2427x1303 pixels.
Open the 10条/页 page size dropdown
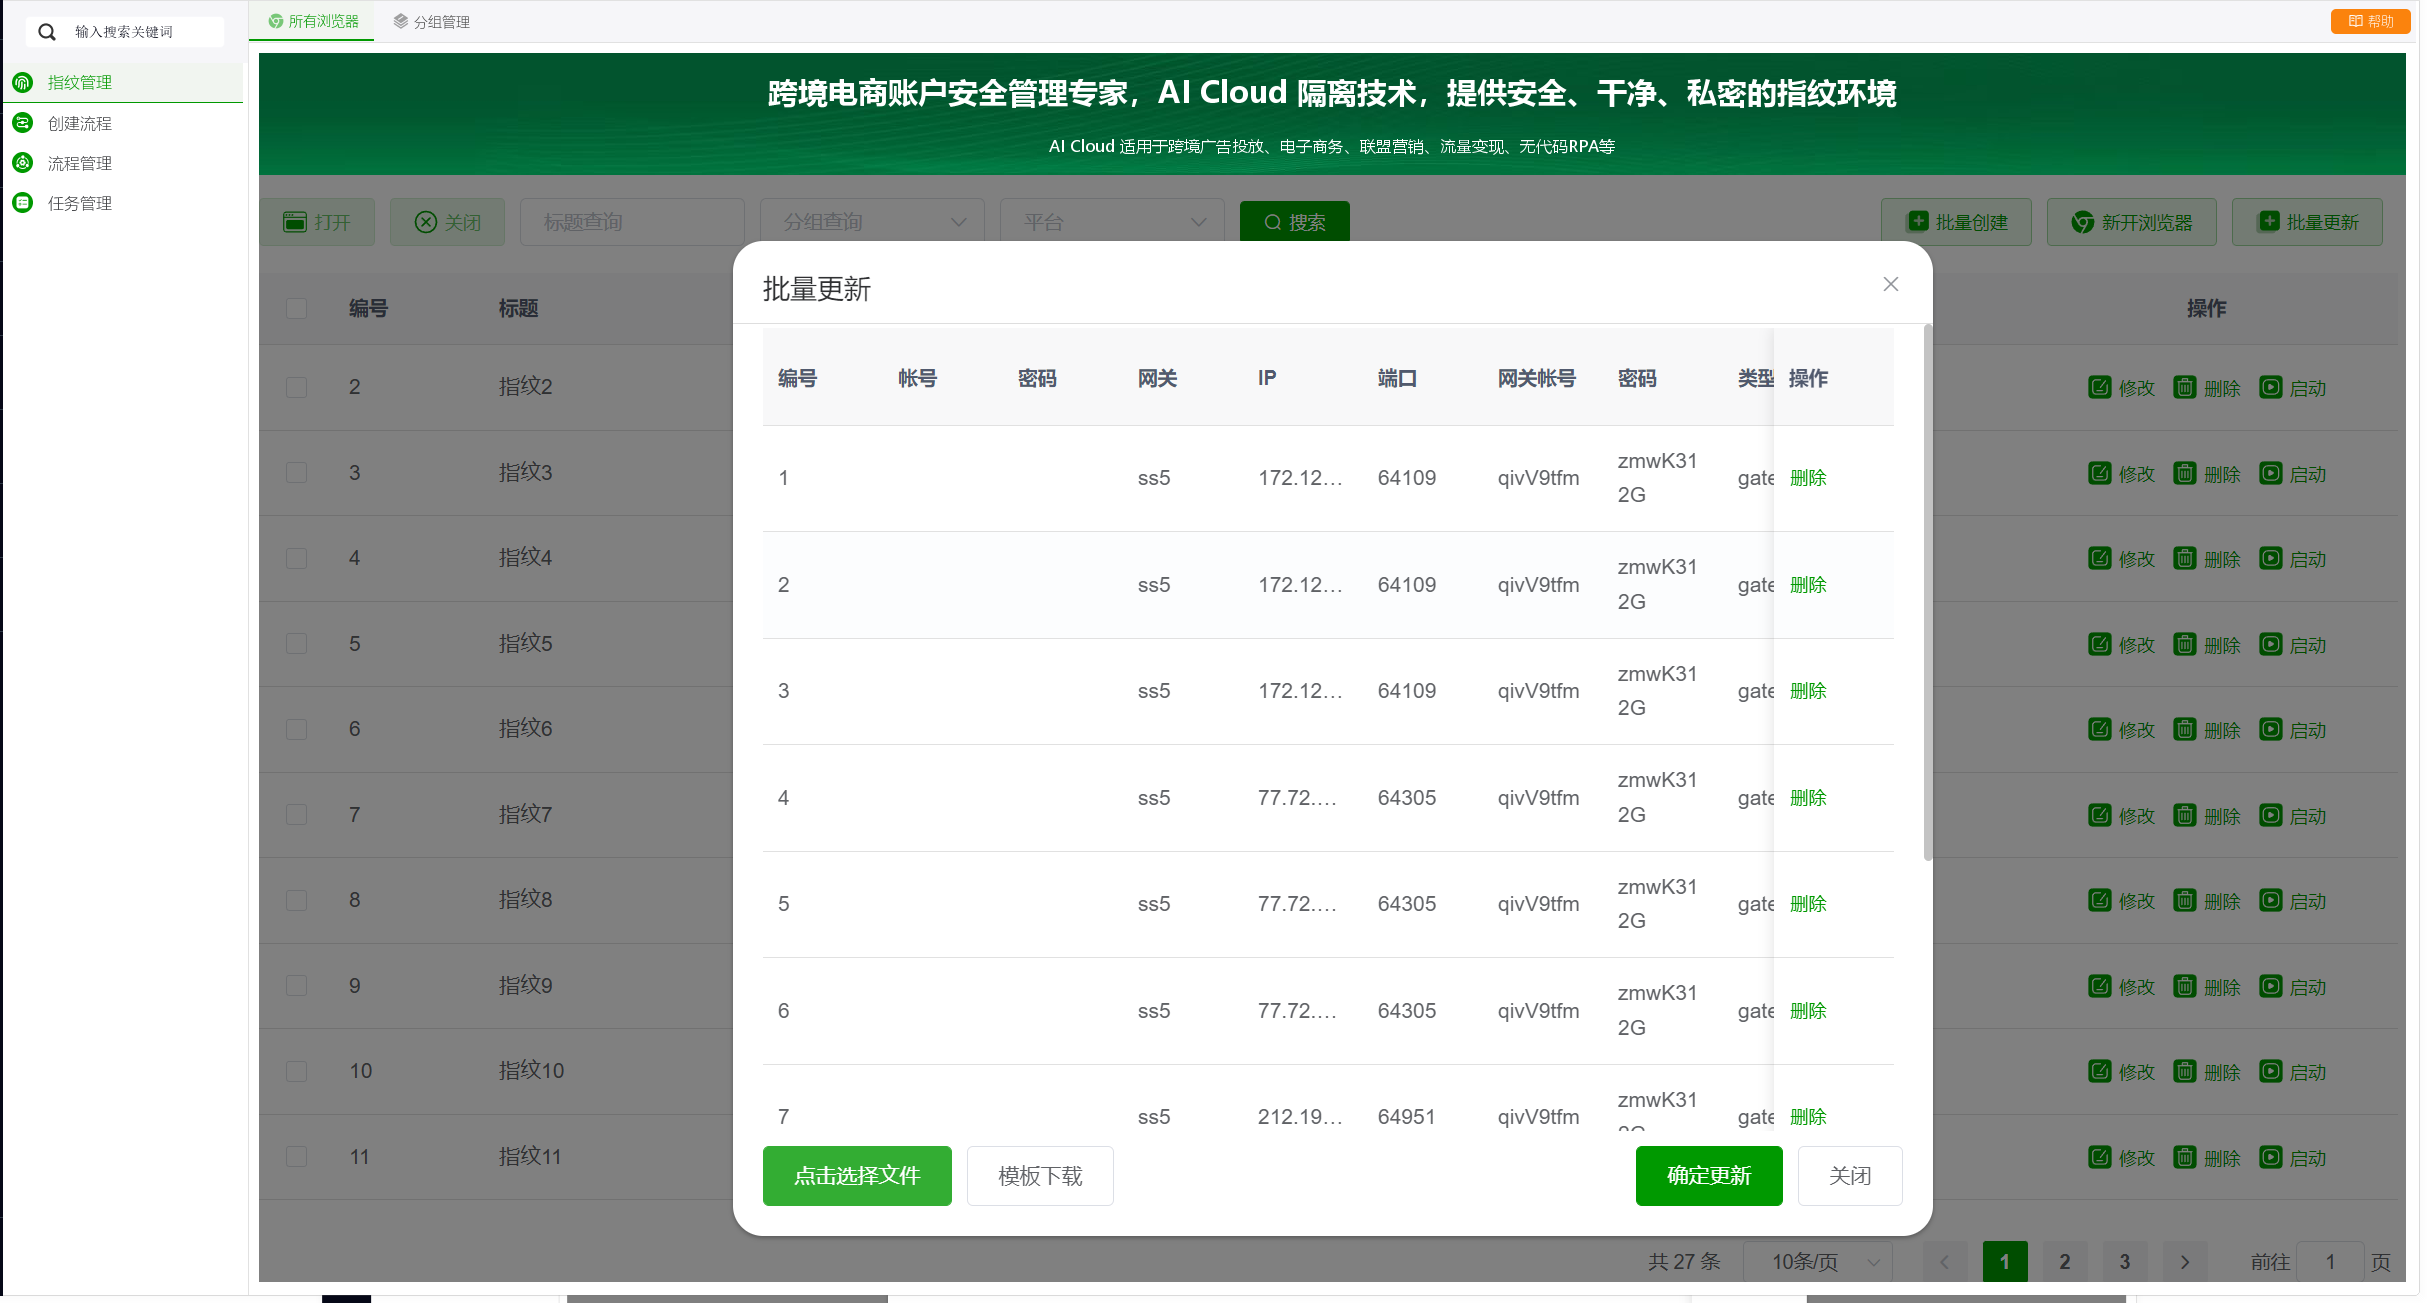coord(1817,1261)
